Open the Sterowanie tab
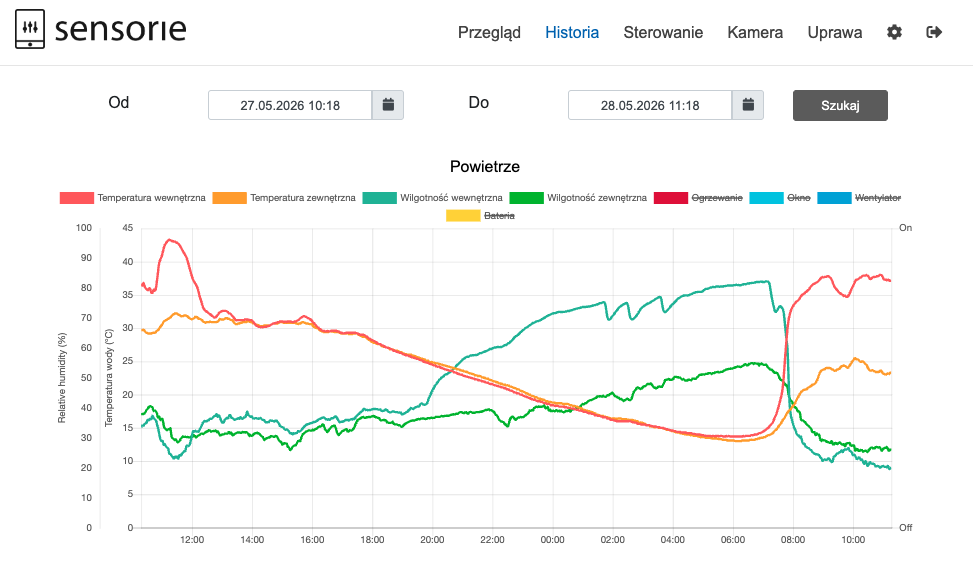 pyautogui.click(x=663, y=32)
